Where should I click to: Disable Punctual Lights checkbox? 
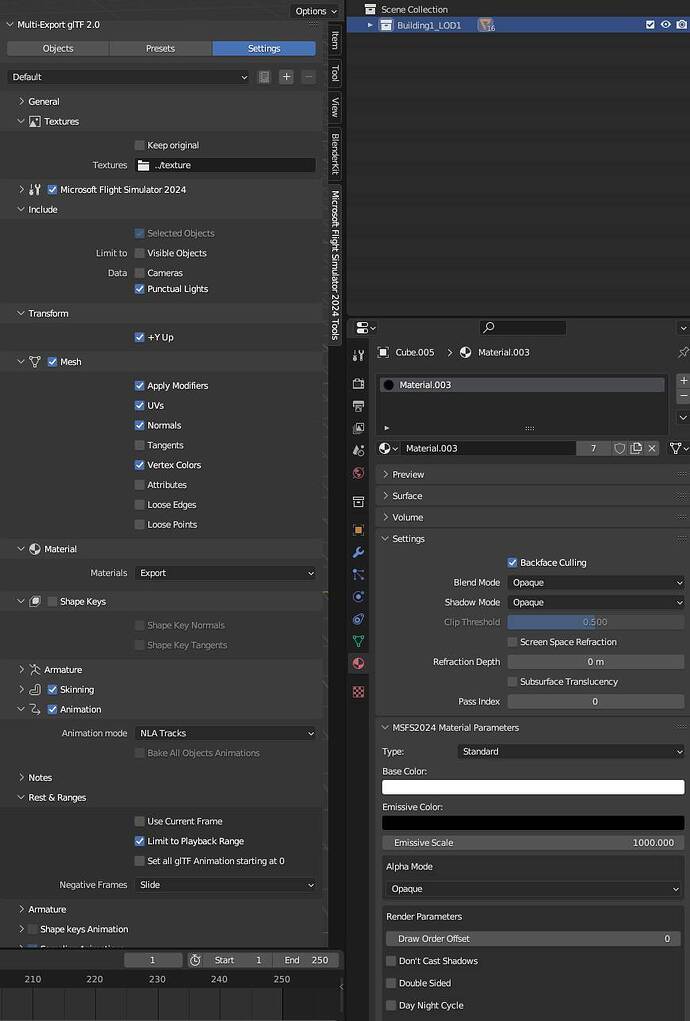tap(139, 289)
